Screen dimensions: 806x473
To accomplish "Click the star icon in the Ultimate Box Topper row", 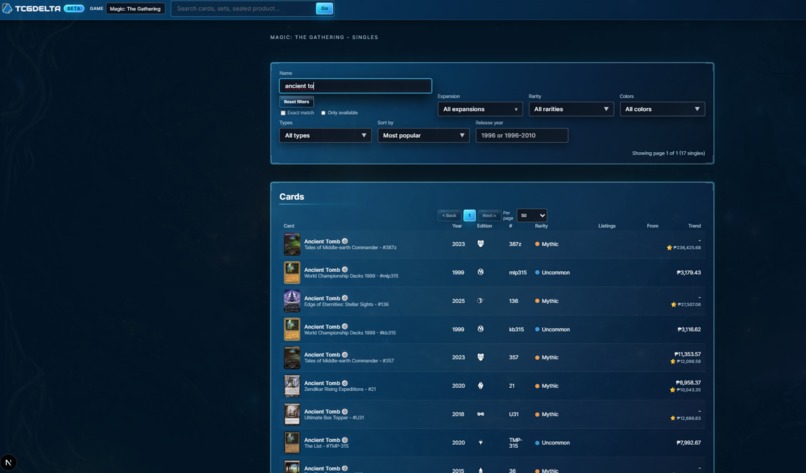I will (673, 418).
